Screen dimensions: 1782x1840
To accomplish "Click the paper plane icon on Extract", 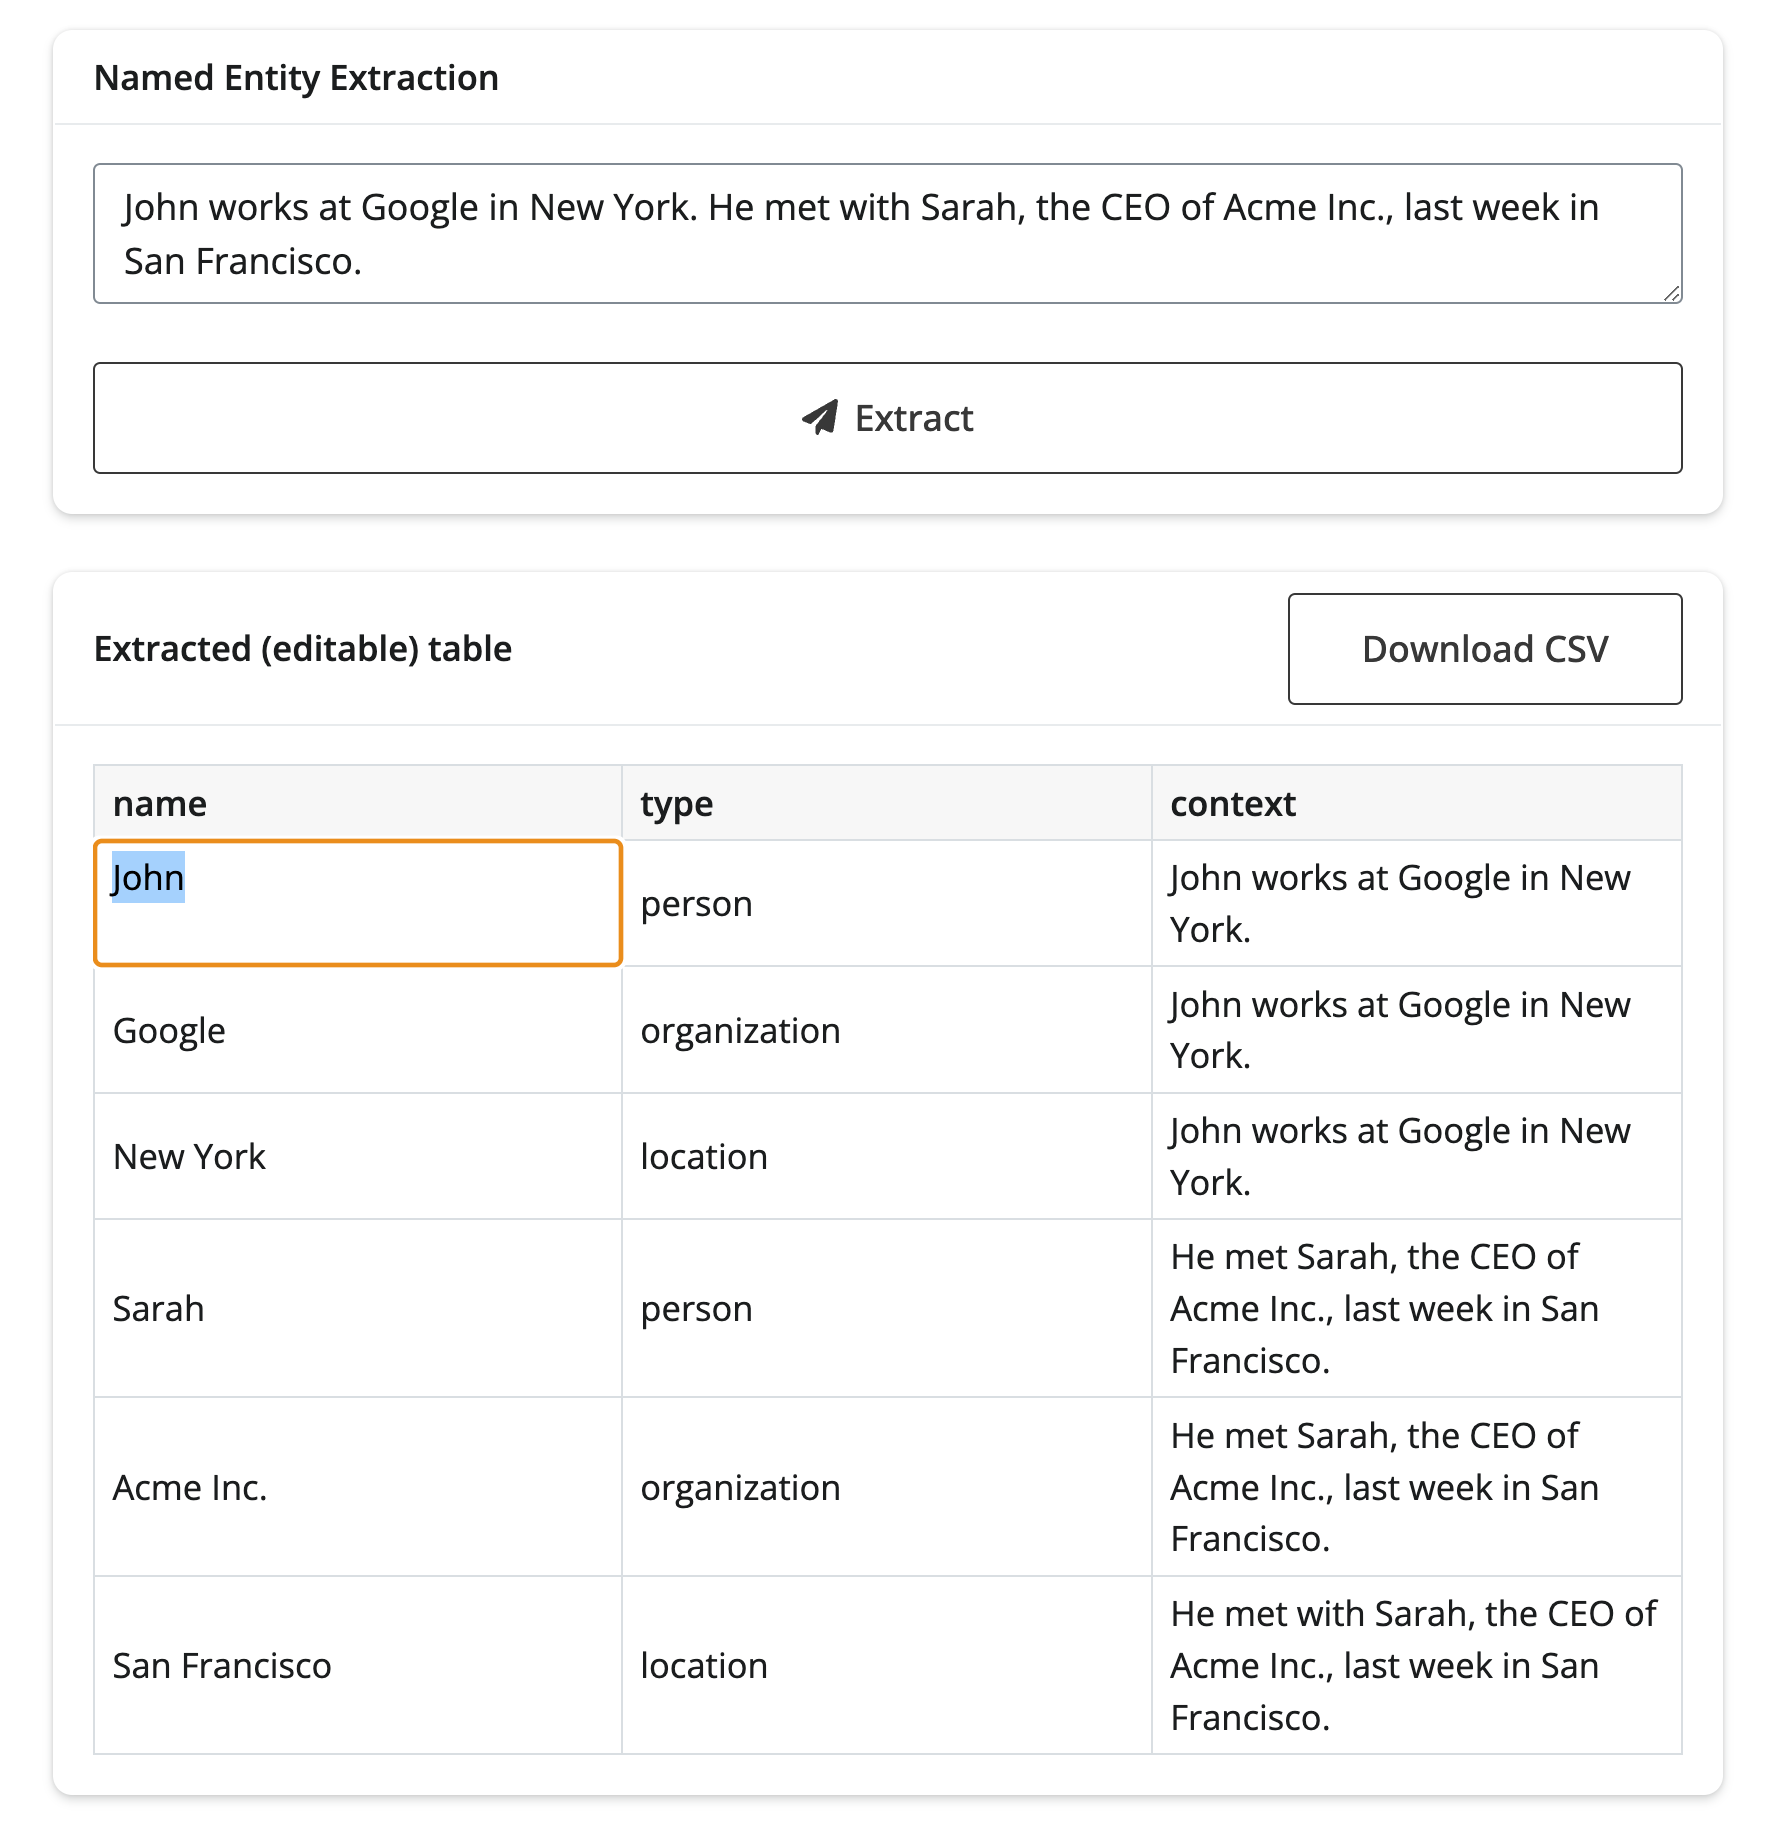I will coord(820,418).
